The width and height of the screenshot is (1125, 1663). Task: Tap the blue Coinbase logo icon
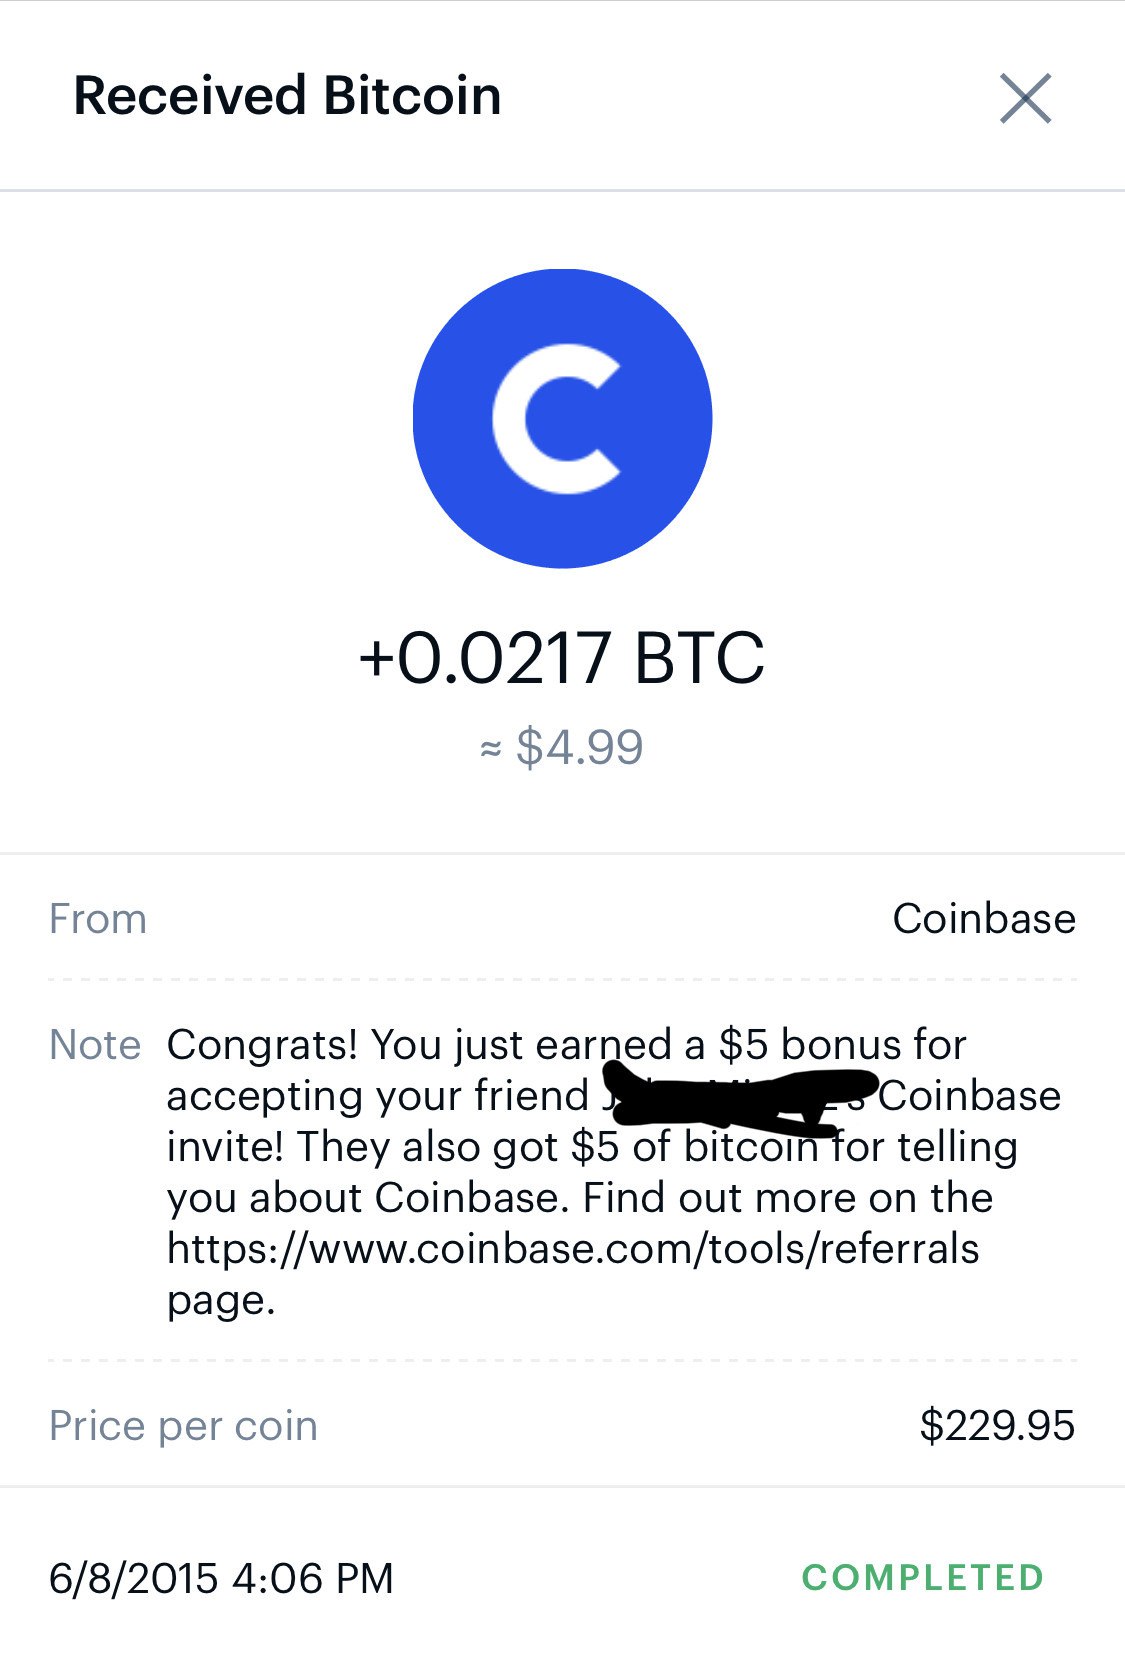(x=562, y=418)
